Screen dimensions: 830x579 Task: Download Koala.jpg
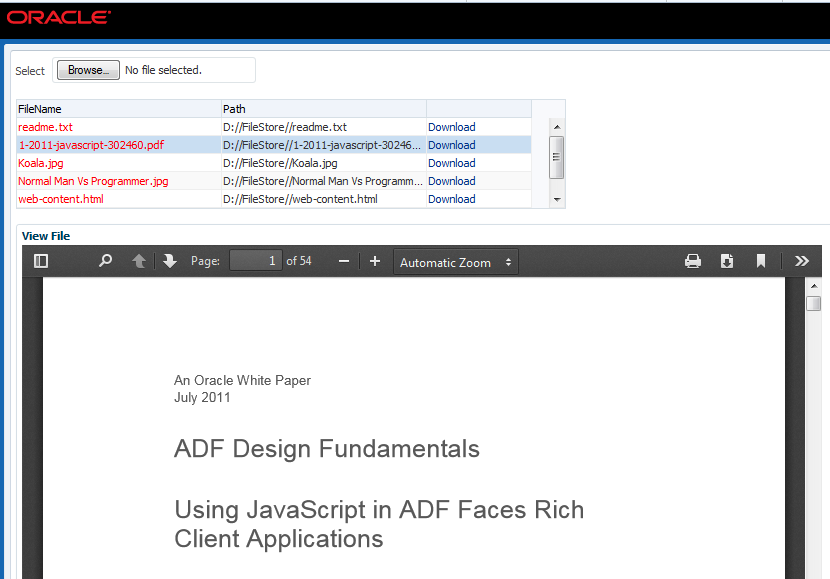[x=452, y=163]
